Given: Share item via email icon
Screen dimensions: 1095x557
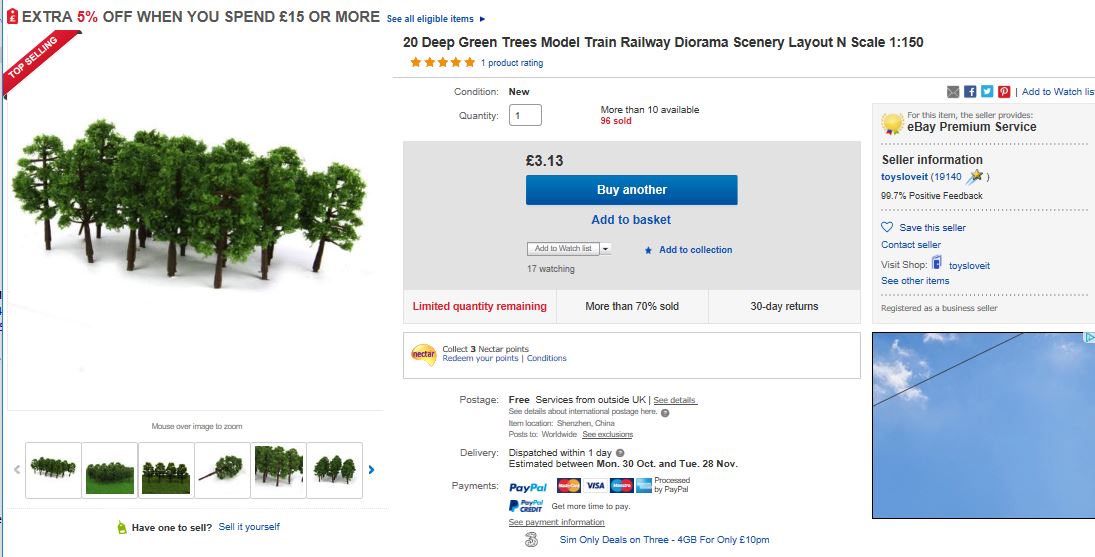Looking at the screenshot, I should click(953, 92).
